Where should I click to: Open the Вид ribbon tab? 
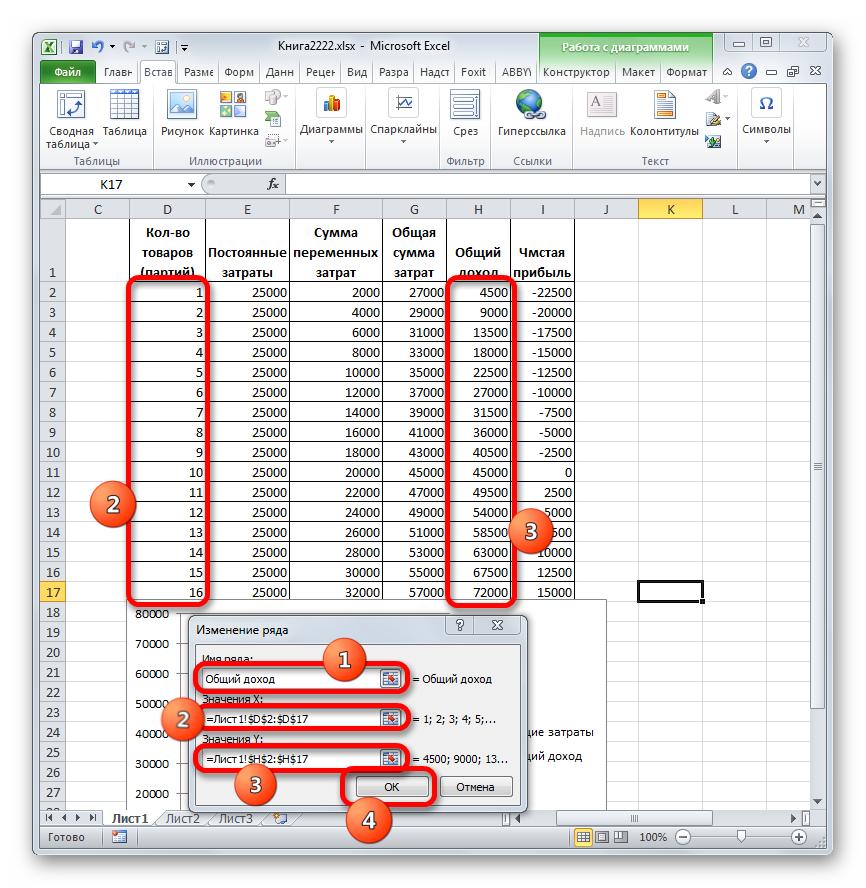357,72
